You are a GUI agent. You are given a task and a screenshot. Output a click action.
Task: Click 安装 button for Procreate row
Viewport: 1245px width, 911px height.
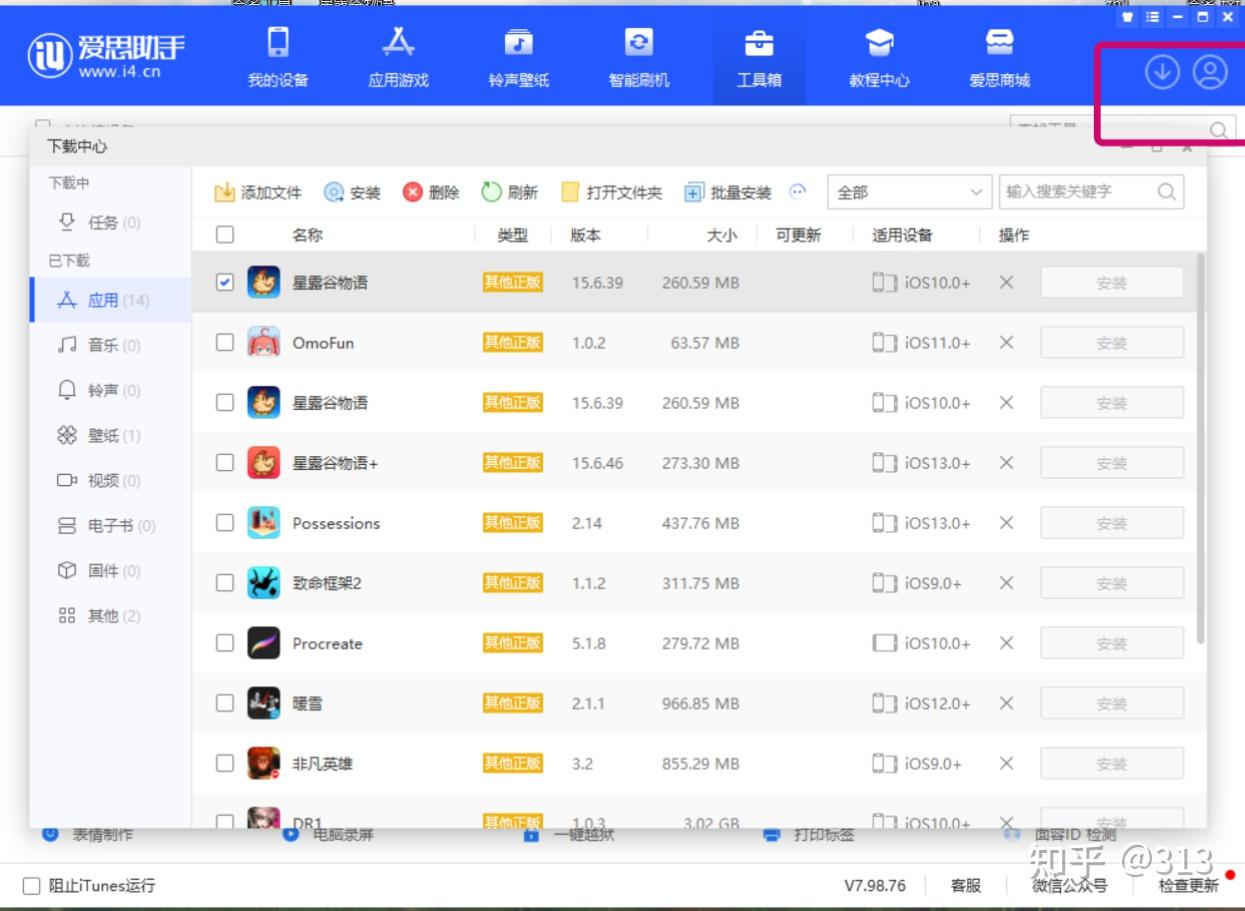pos(1112,644)
